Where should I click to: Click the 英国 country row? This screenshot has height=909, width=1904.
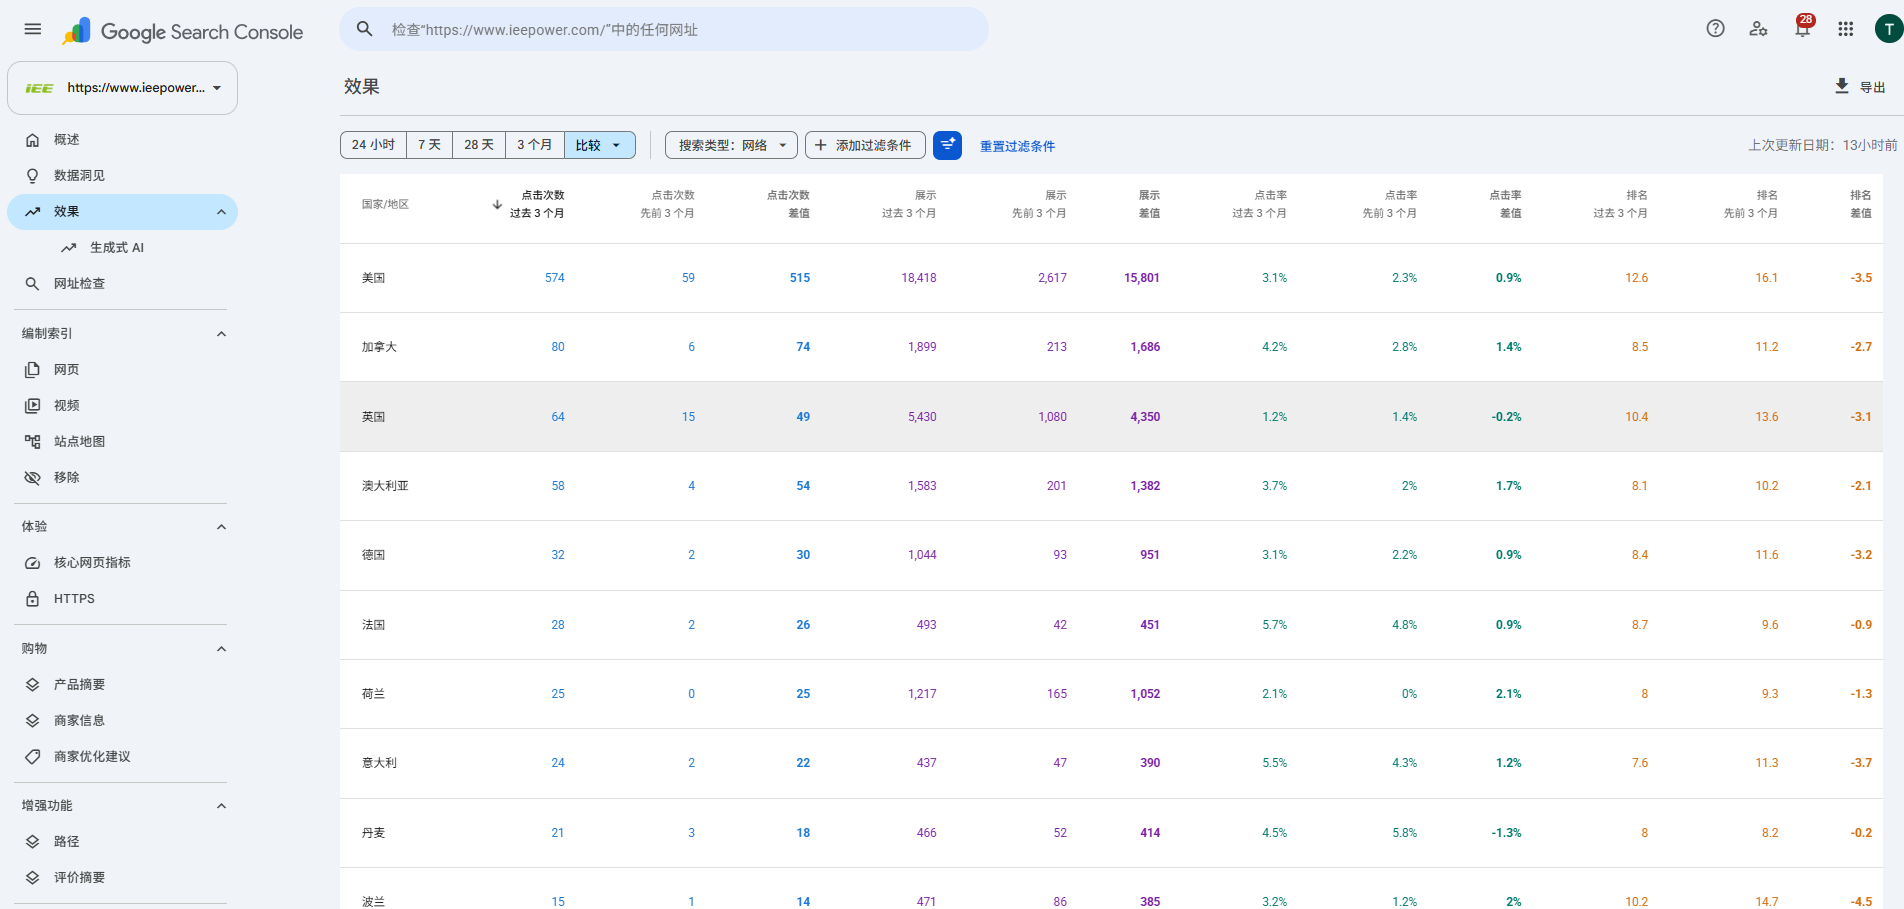point(1111,417)
